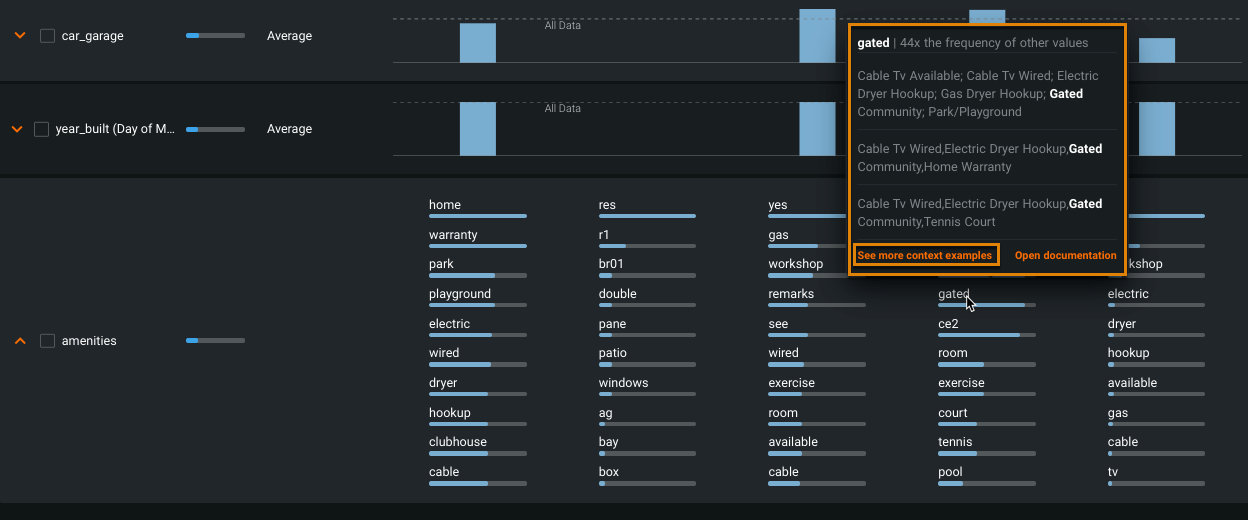Click Average label in year_built row
The image size is (1248, 520).
click(x=289, y=129)
